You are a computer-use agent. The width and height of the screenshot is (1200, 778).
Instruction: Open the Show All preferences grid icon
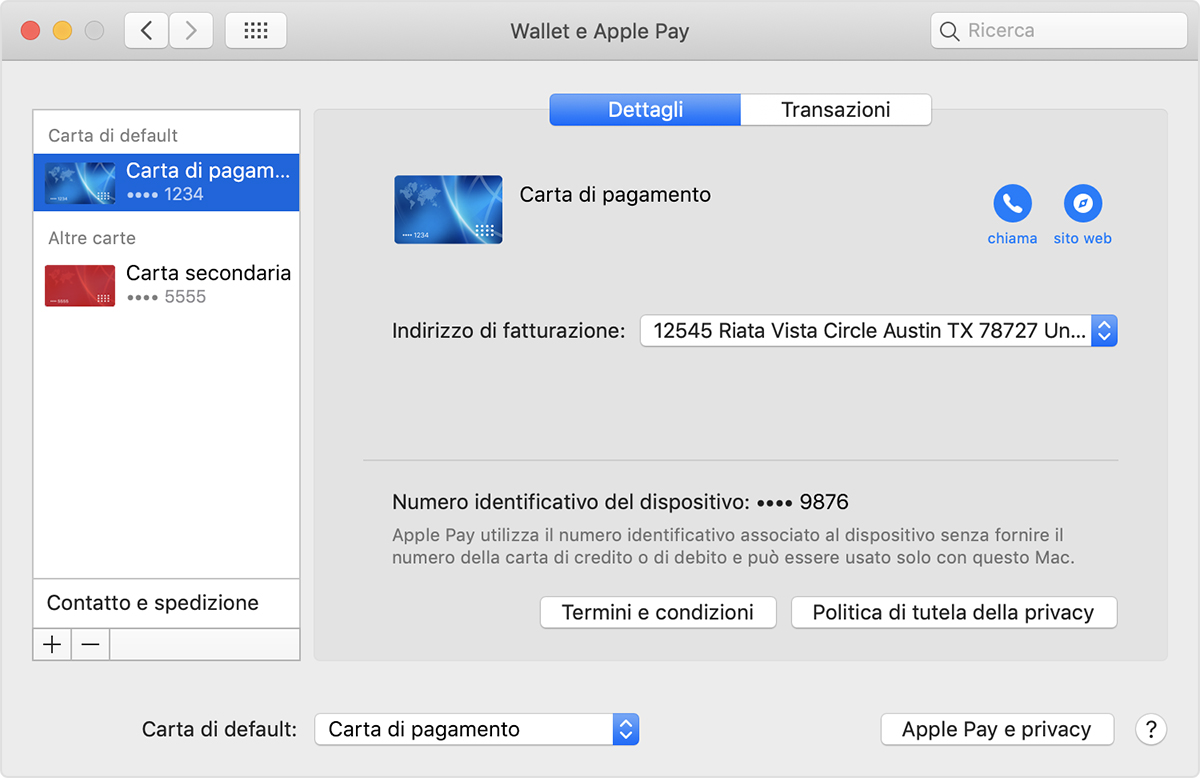pos(255,30)
